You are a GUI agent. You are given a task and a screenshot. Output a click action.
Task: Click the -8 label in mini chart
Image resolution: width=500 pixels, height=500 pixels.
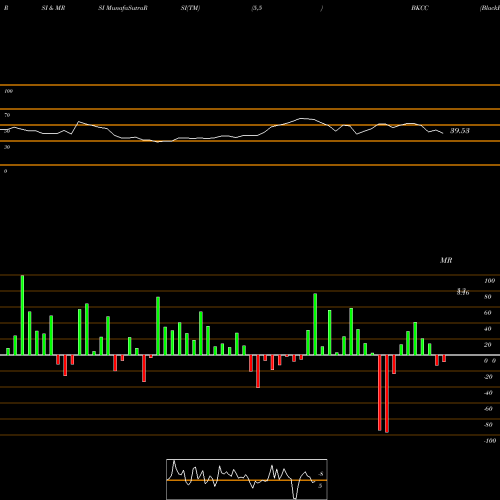[x=320, y=474]
